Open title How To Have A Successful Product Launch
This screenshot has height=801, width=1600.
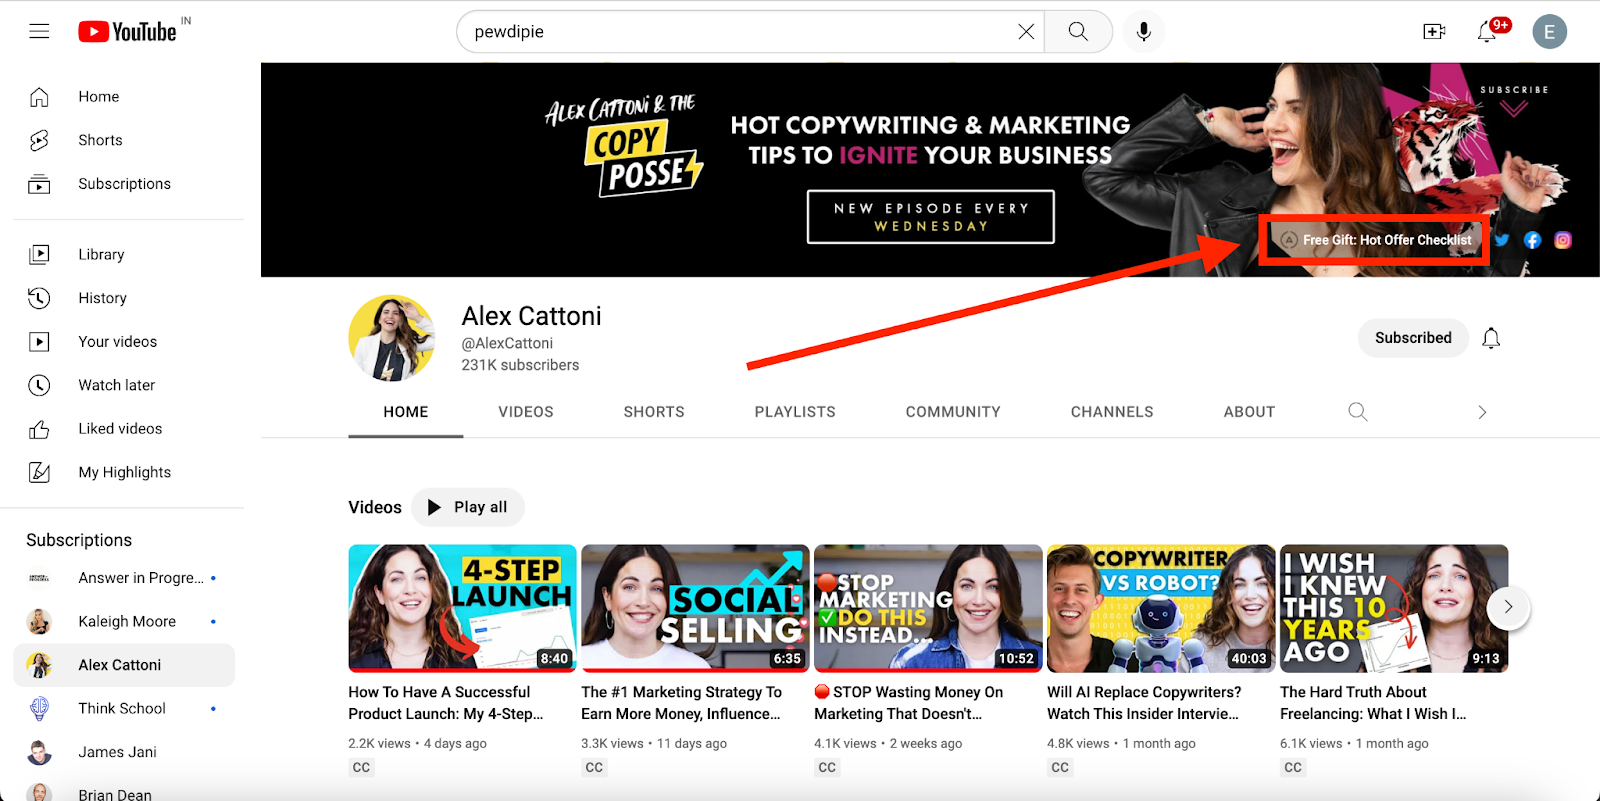coord(446,703)
